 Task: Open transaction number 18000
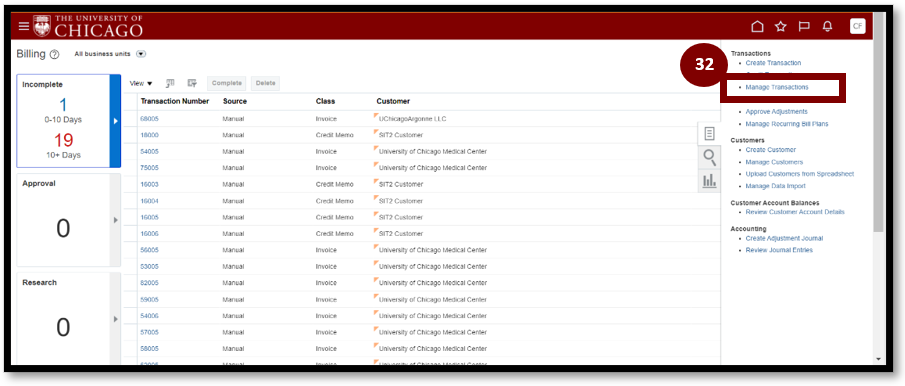click(149, 135)
